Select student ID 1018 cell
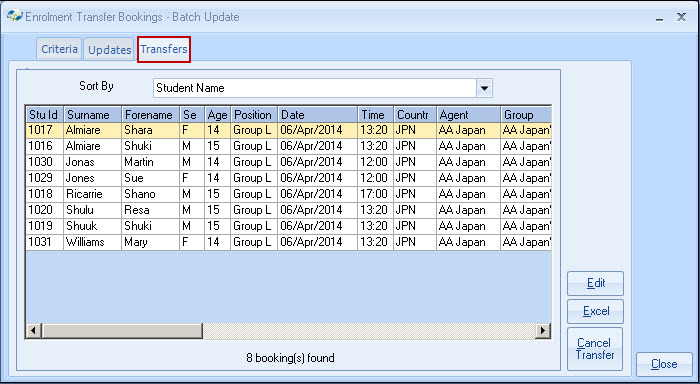Viewport: 700px width, 384px height. 45,194
